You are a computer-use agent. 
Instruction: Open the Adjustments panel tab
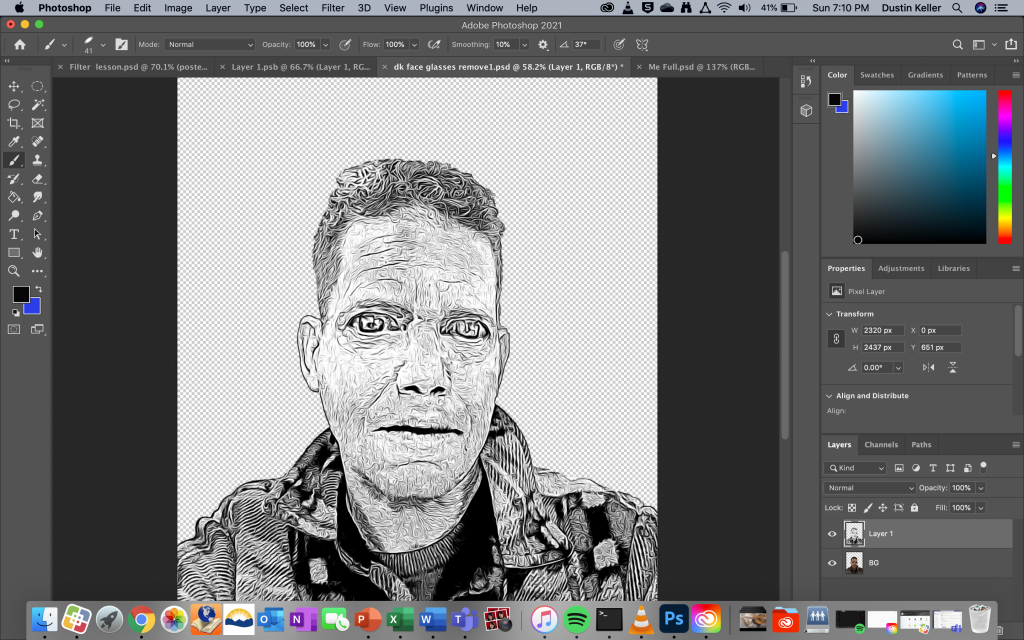pos(901,268)
